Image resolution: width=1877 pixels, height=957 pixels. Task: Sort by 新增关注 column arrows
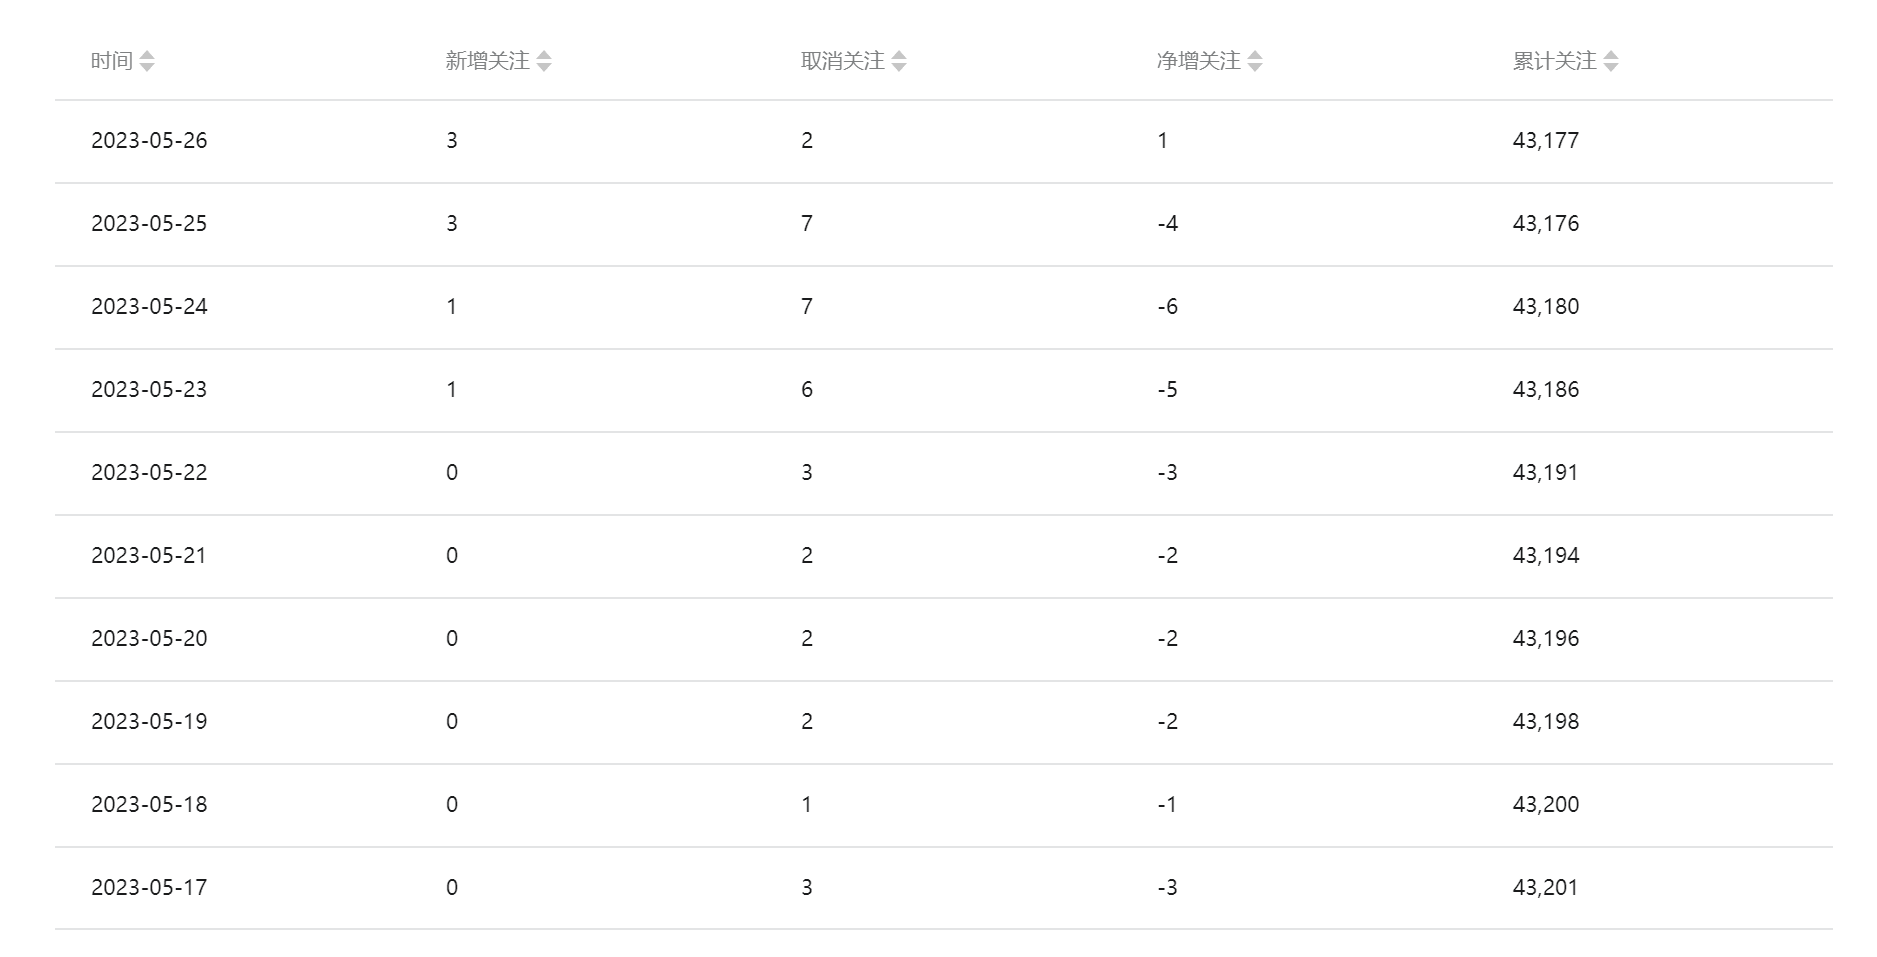pyautogui.click(x=544, y=61)
